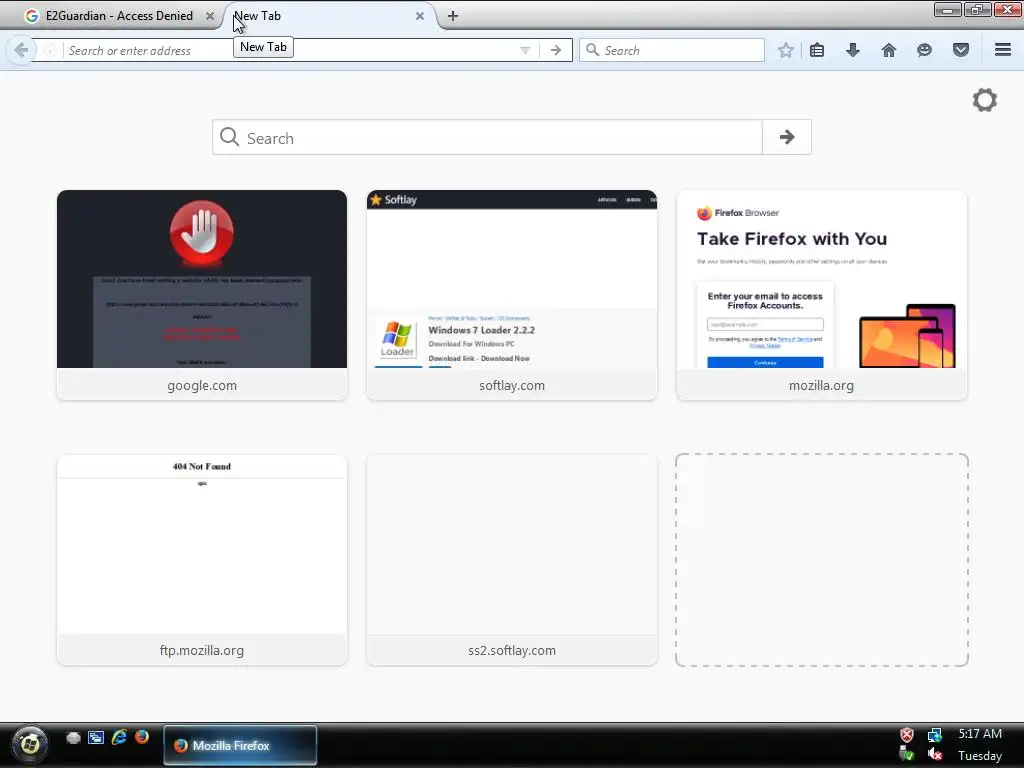The width and height of the screenshot is (1024, 768).
Task: Close the E2Guardian - Access Denied tab
Action: point(210,16)
